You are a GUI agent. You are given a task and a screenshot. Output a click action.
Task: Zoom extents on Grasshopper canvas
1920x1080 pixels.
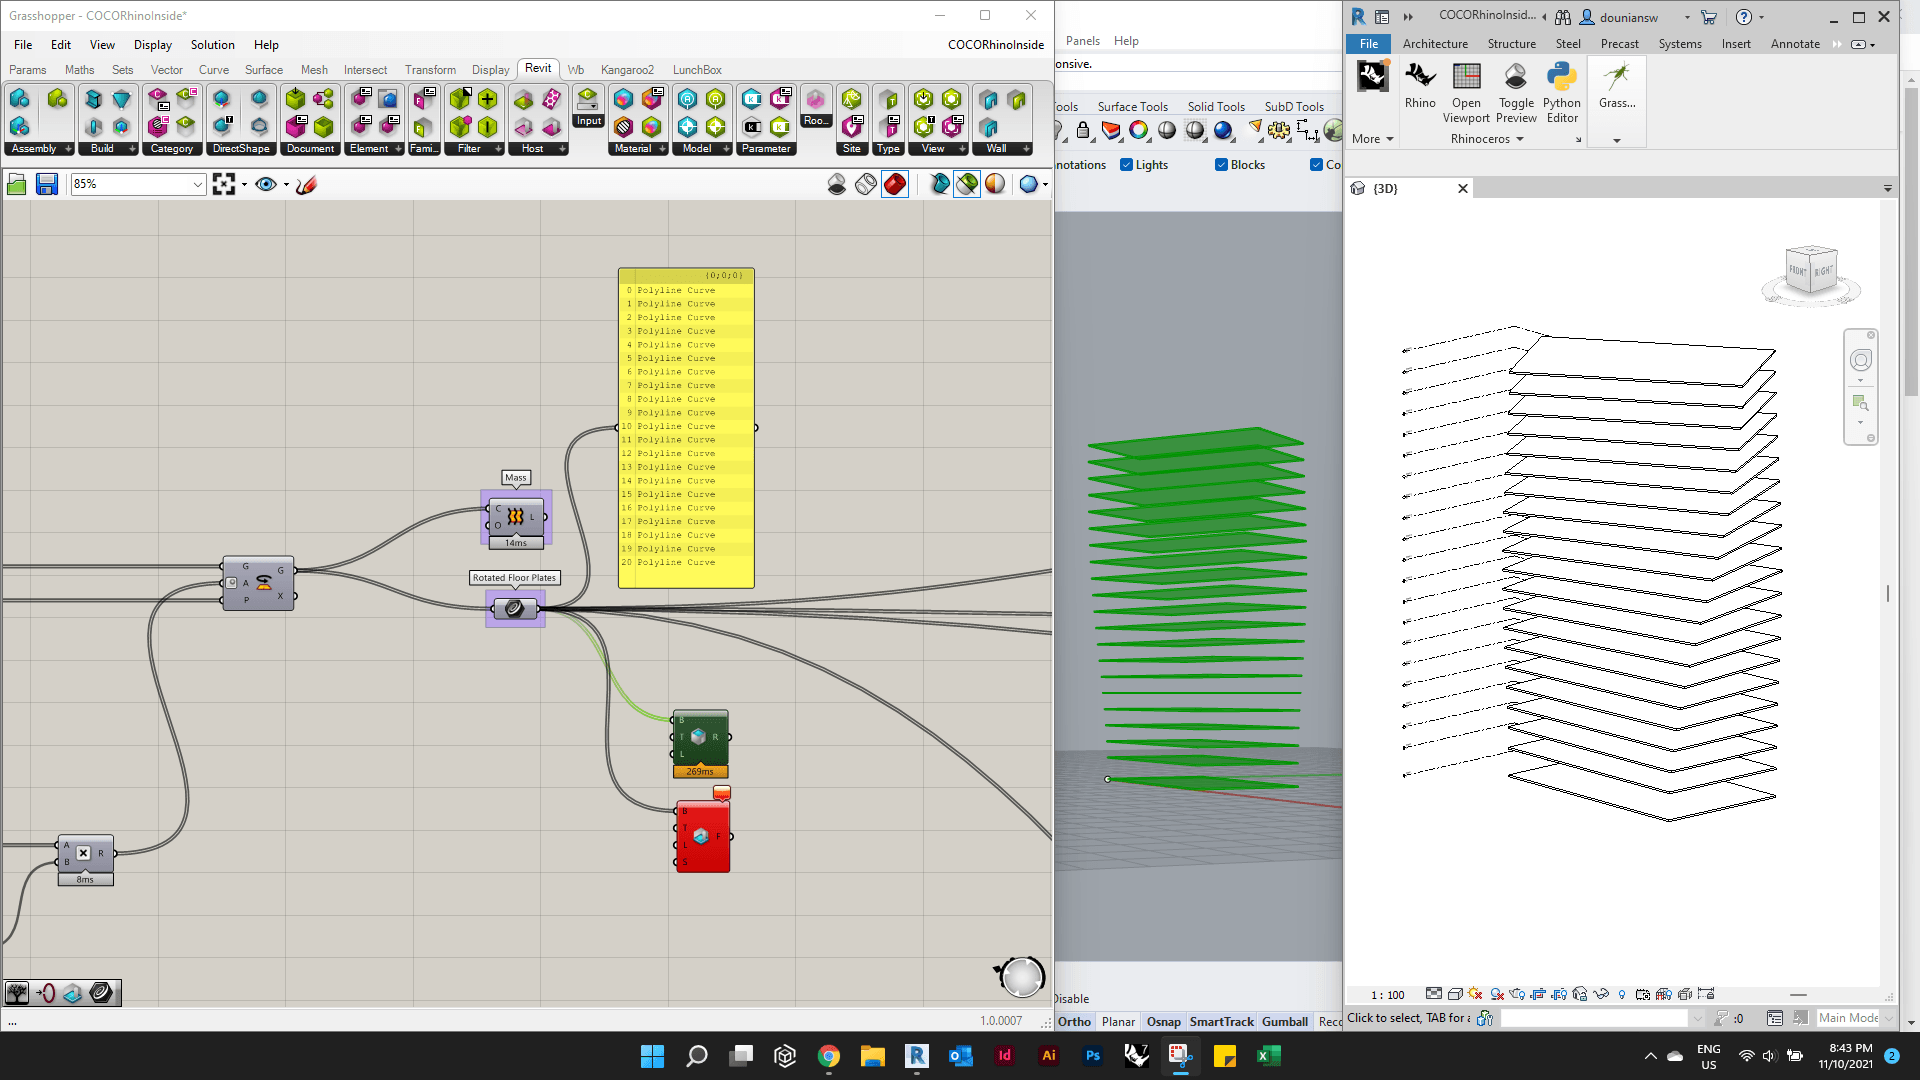(x=224, y=184)
